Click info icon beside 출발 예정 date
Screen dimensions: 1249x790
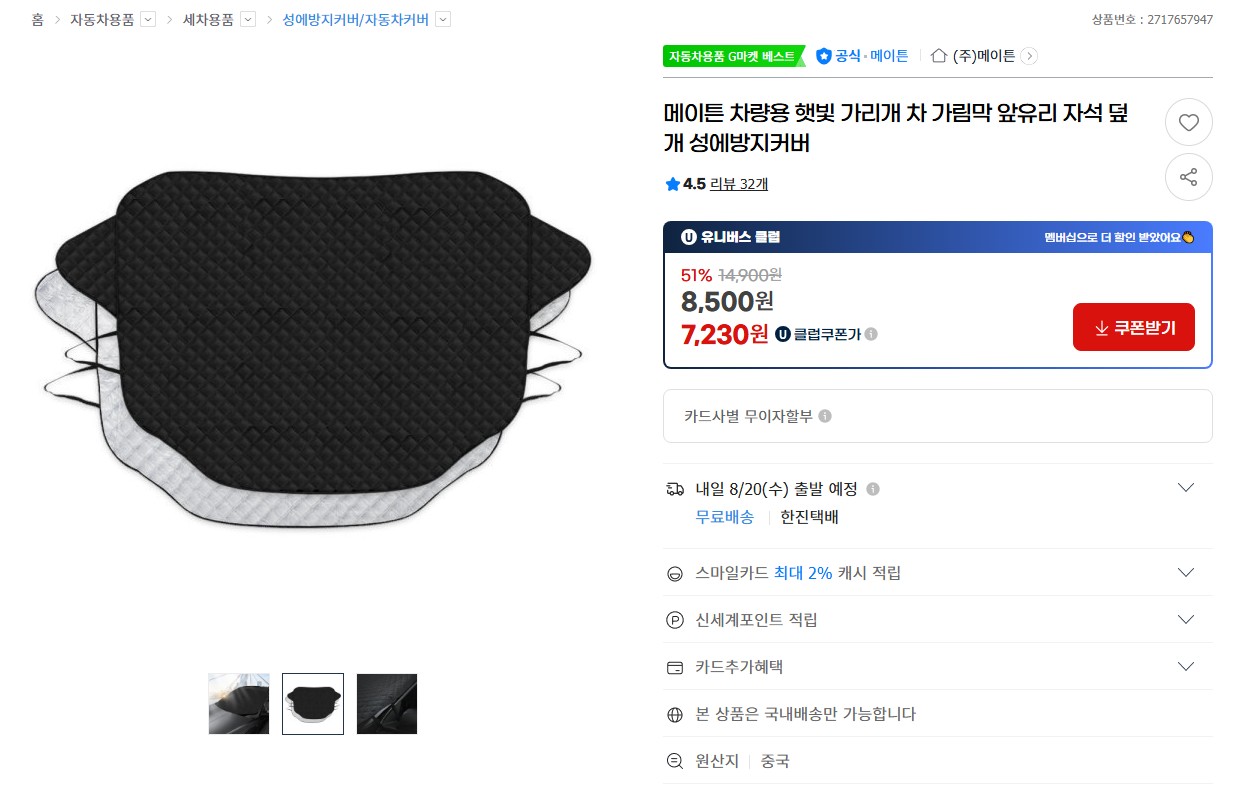(873, 489)
